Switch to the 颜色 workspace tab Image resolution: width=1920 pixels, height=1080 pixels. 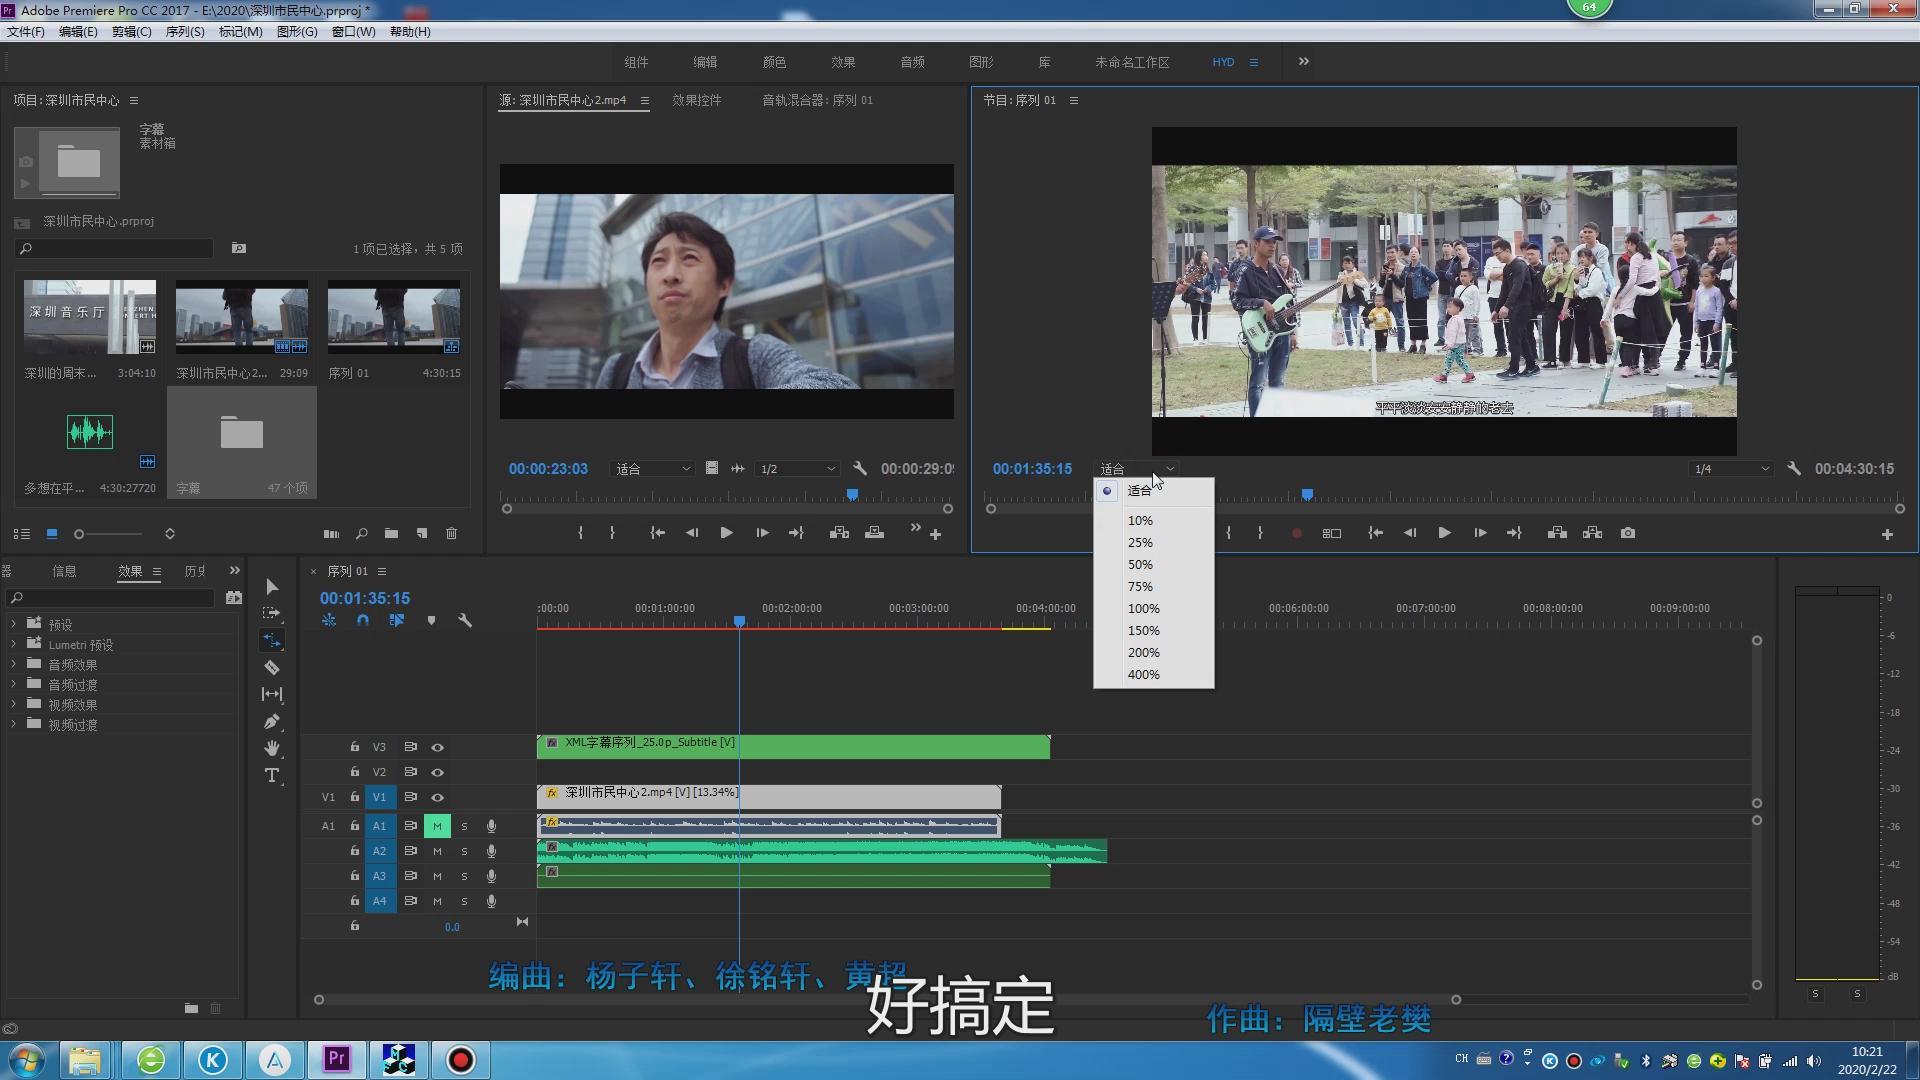(774, 62)
